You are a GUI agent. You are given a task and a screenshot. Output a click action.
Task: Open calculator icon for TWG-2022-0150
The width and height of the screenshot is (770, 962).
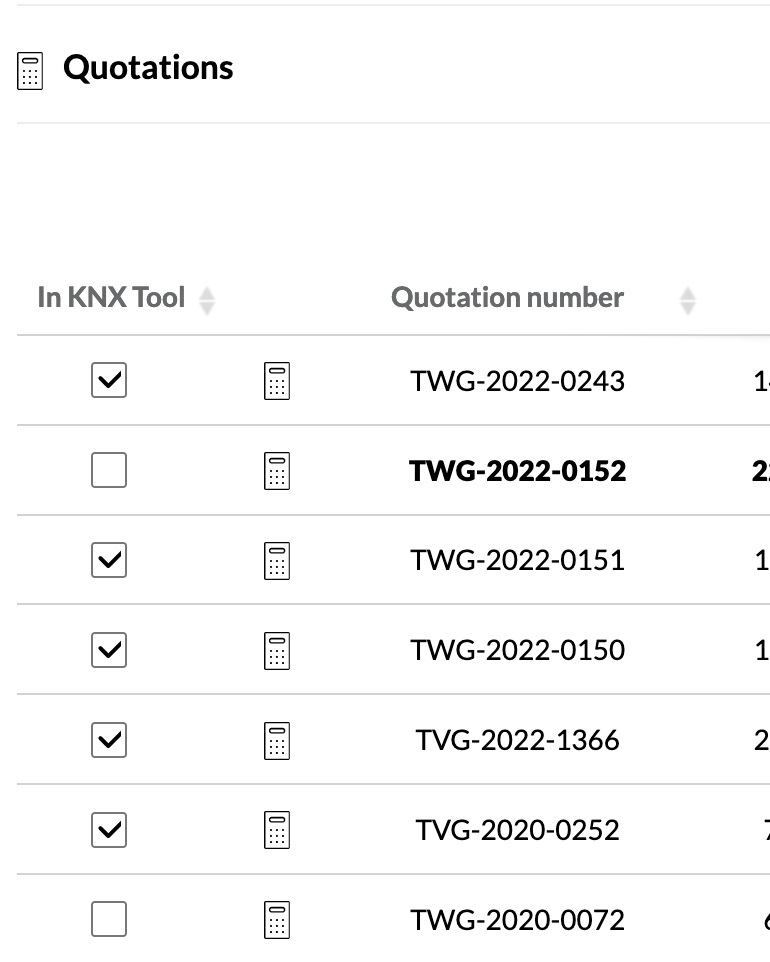tap(277, 651)
